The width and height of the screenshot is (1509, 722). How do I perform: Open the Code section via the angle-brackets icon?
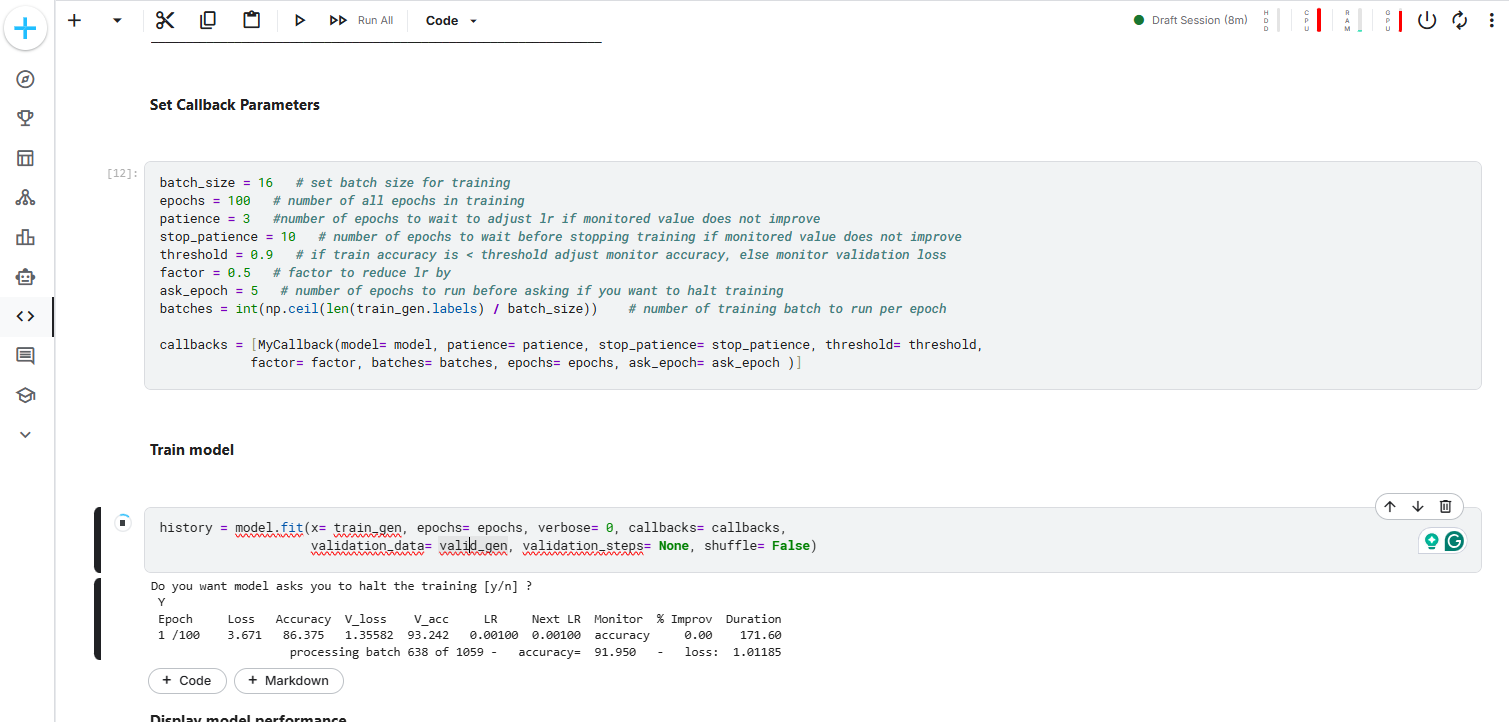click(25, 316)
